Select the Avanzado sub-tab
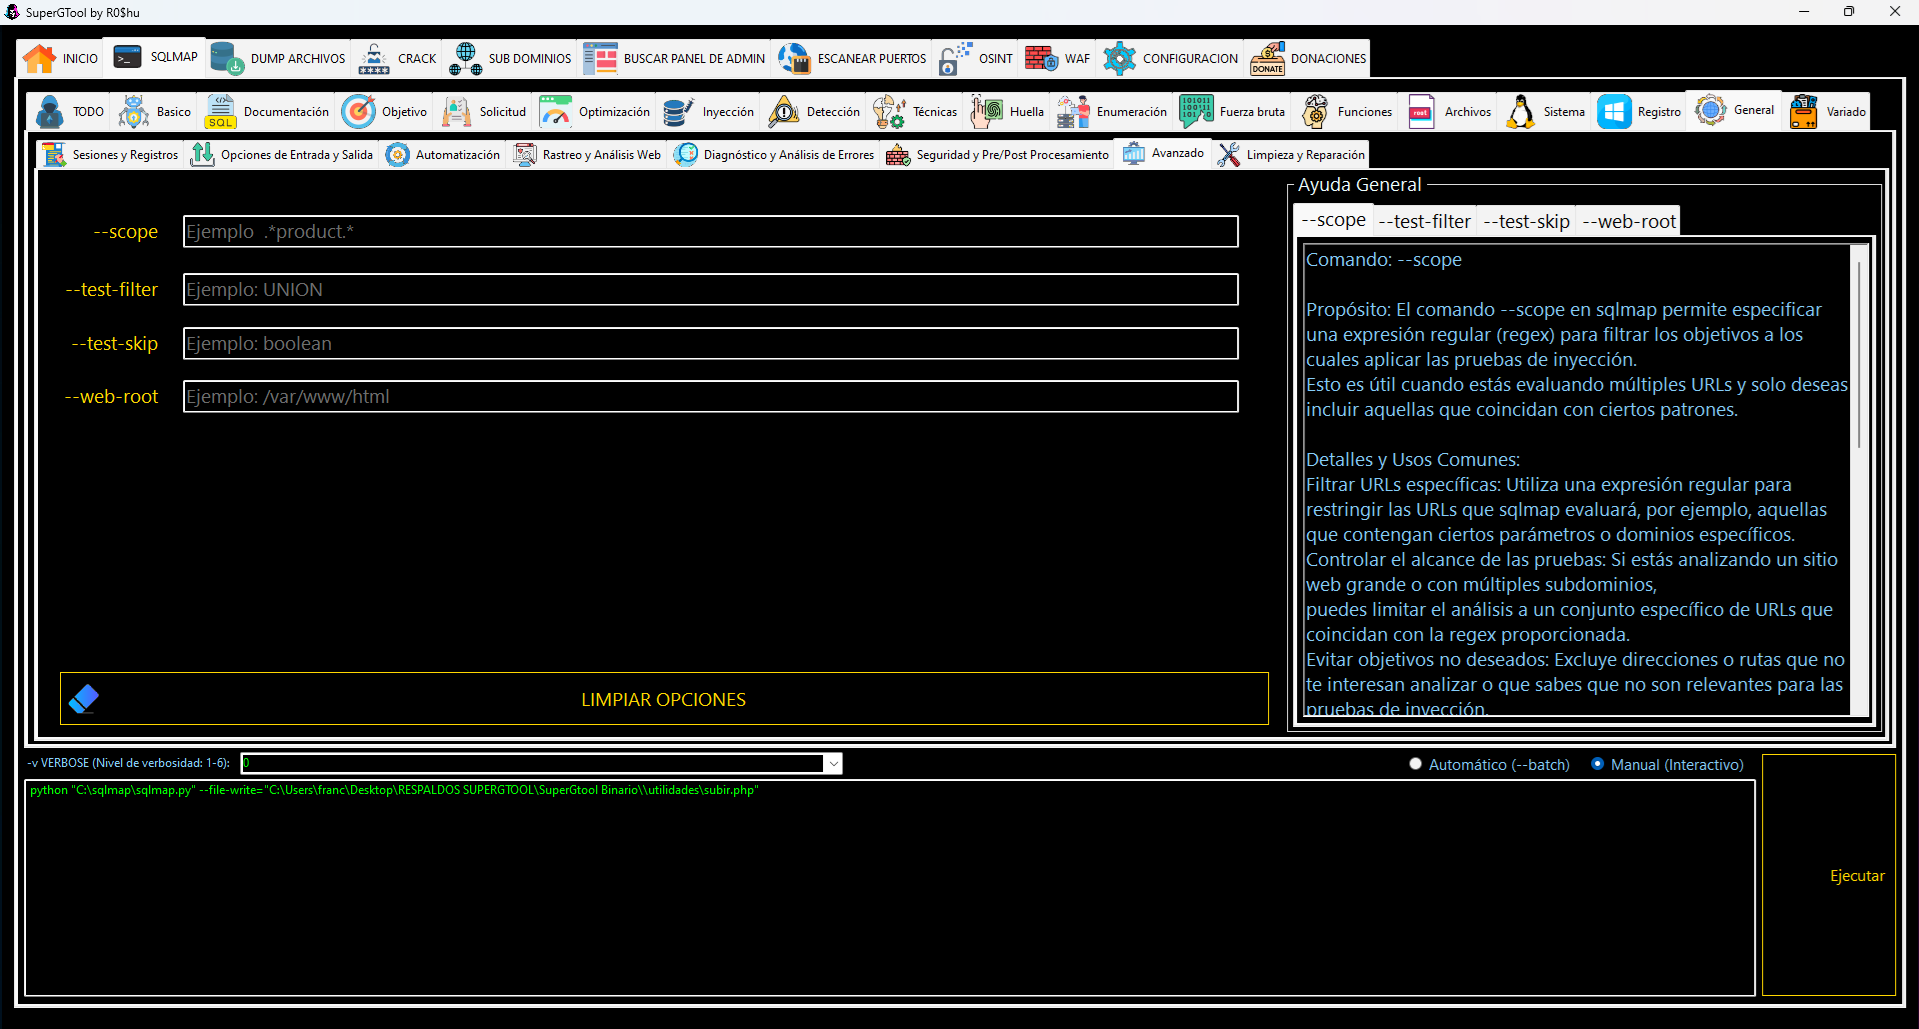This screenshot has height=1029, width=1919. click(1163, 153)
